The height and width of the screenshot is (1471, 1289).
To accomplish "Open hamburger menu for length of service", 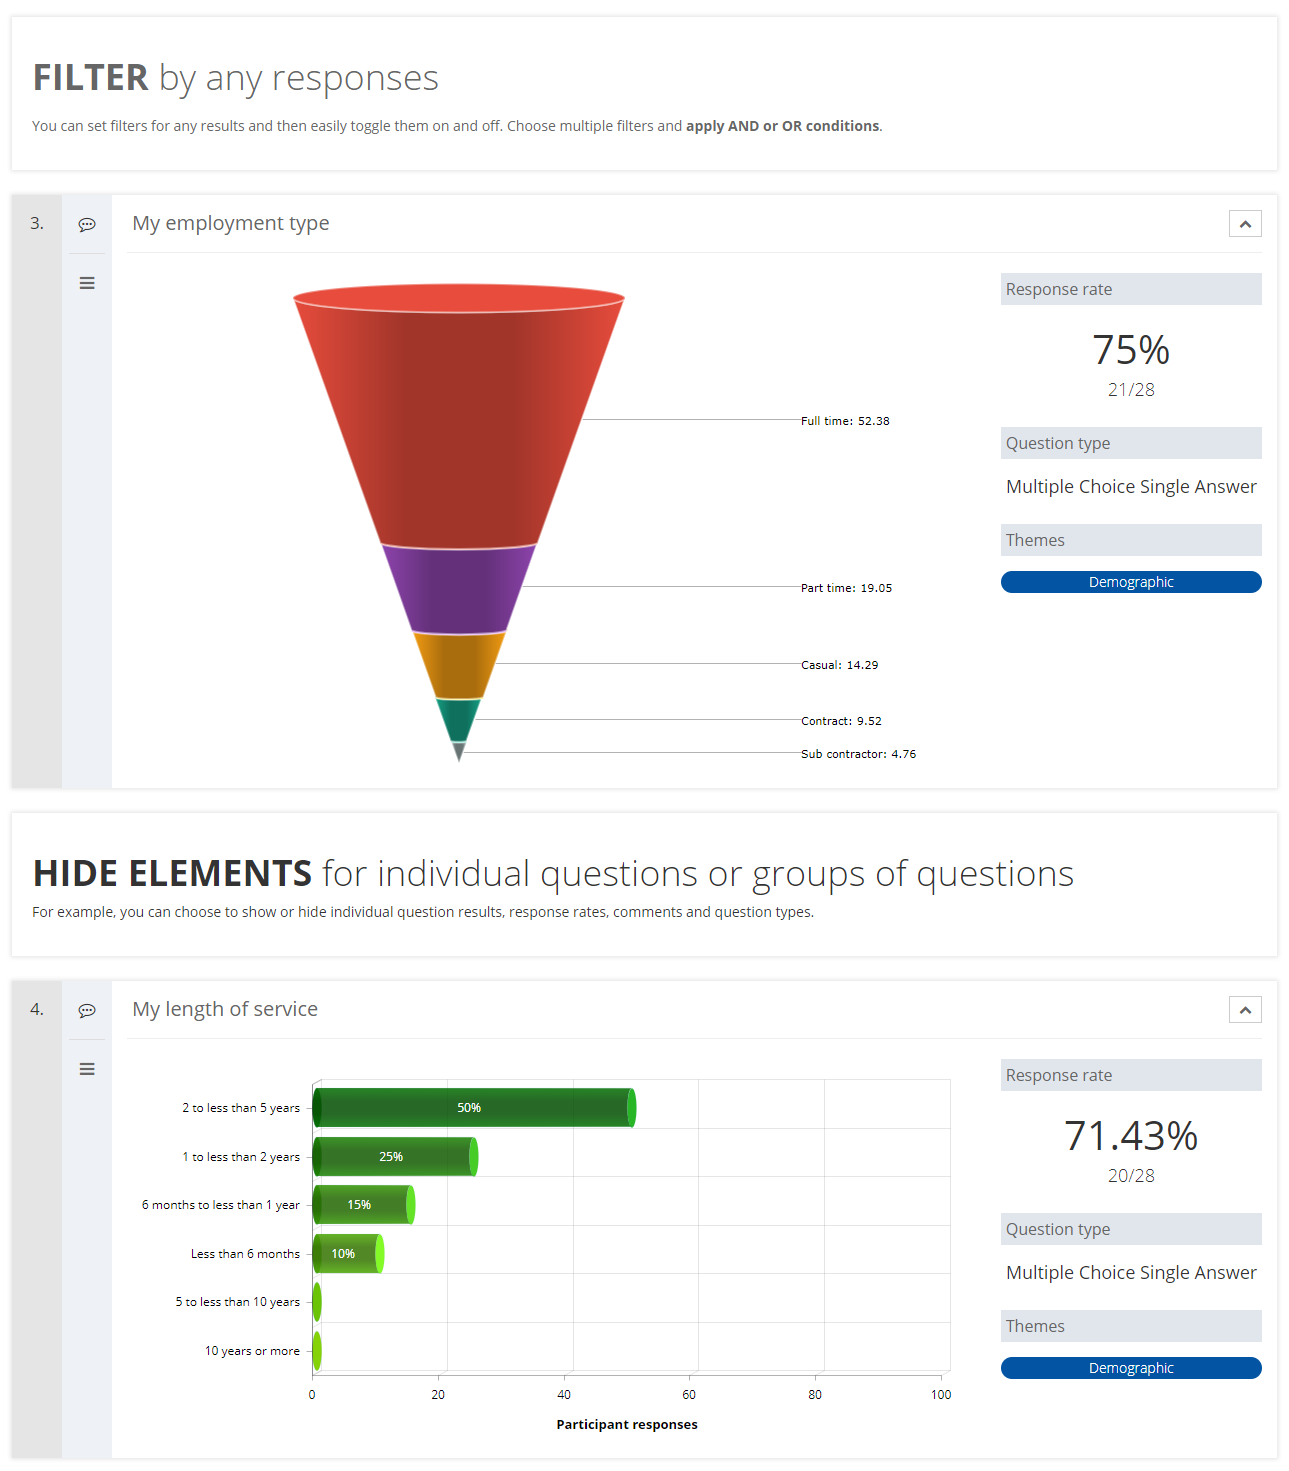I will [x=87, y=1069].
